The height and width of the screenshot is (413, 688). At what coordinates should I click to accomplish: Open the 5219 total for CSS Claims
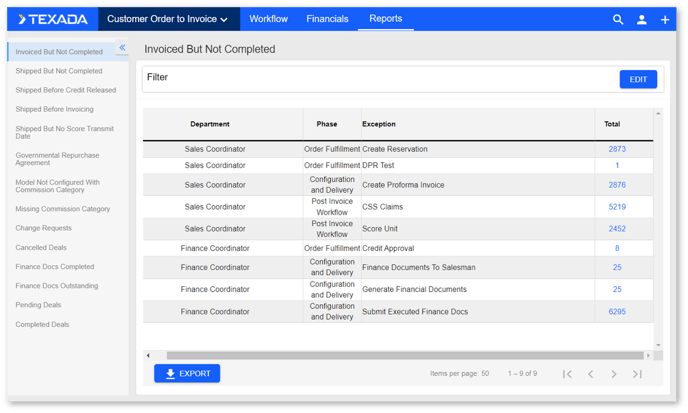(617, 207)
